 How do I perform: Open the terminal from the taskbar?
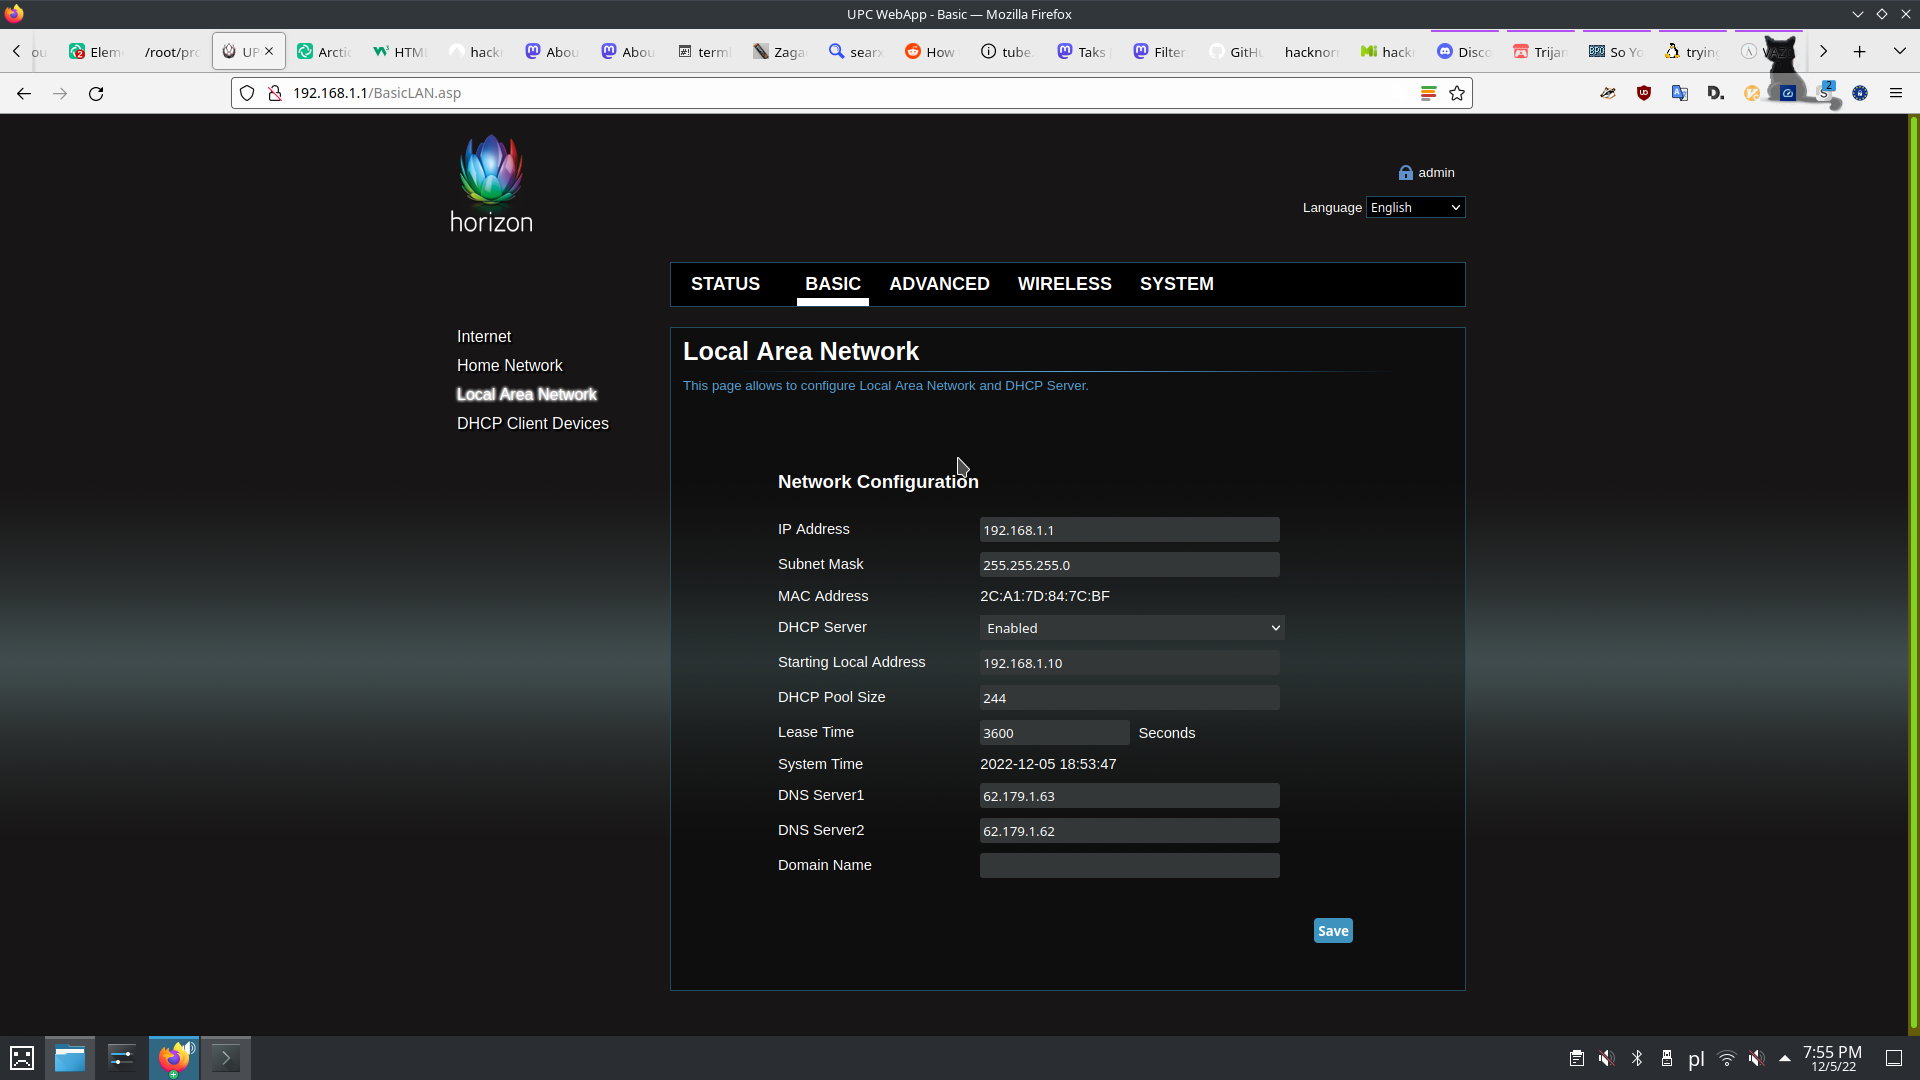pos(226,1058)
